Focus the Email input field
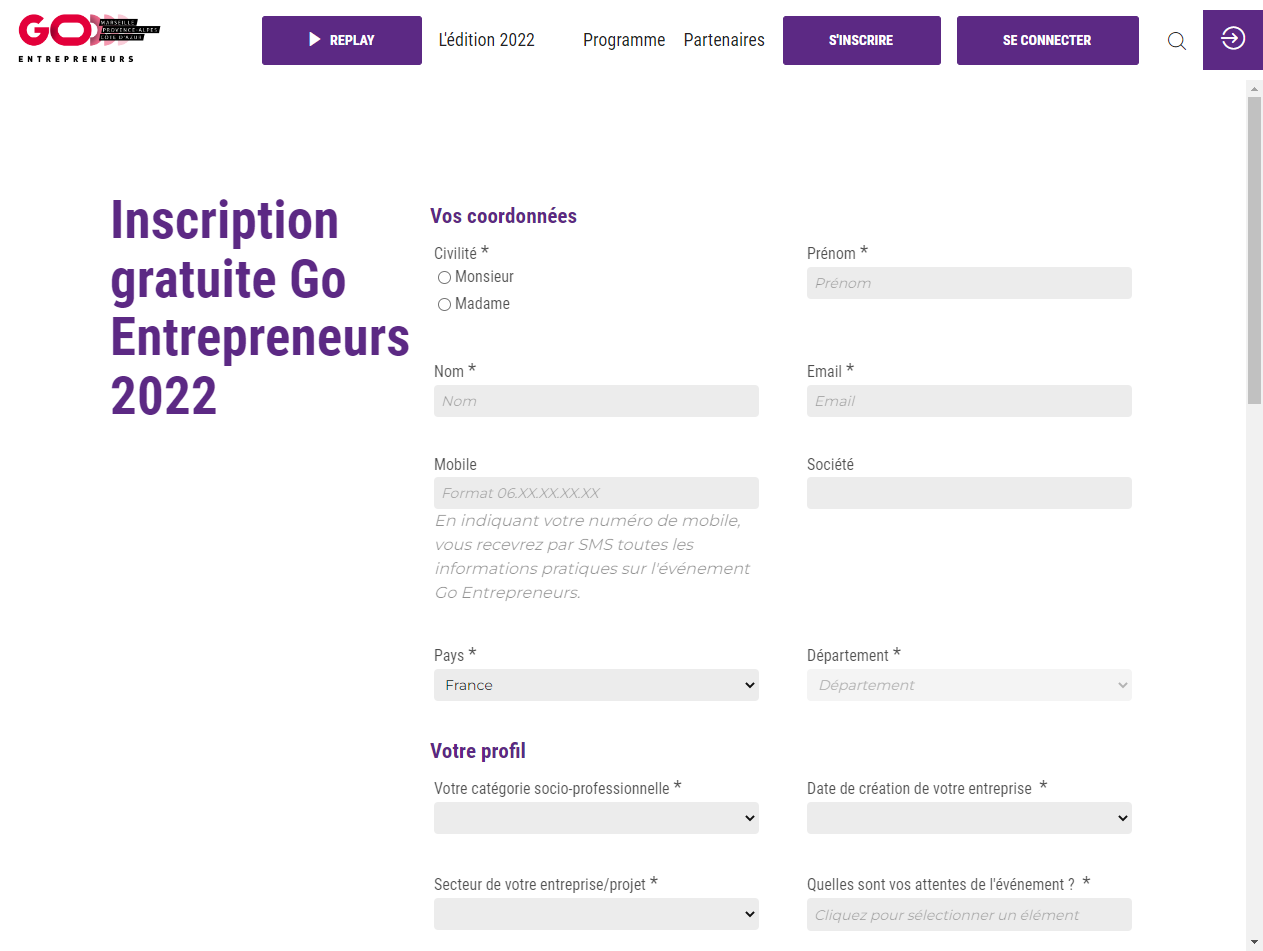This screenshot has width=1263, height=951. [x=969, y=401]
